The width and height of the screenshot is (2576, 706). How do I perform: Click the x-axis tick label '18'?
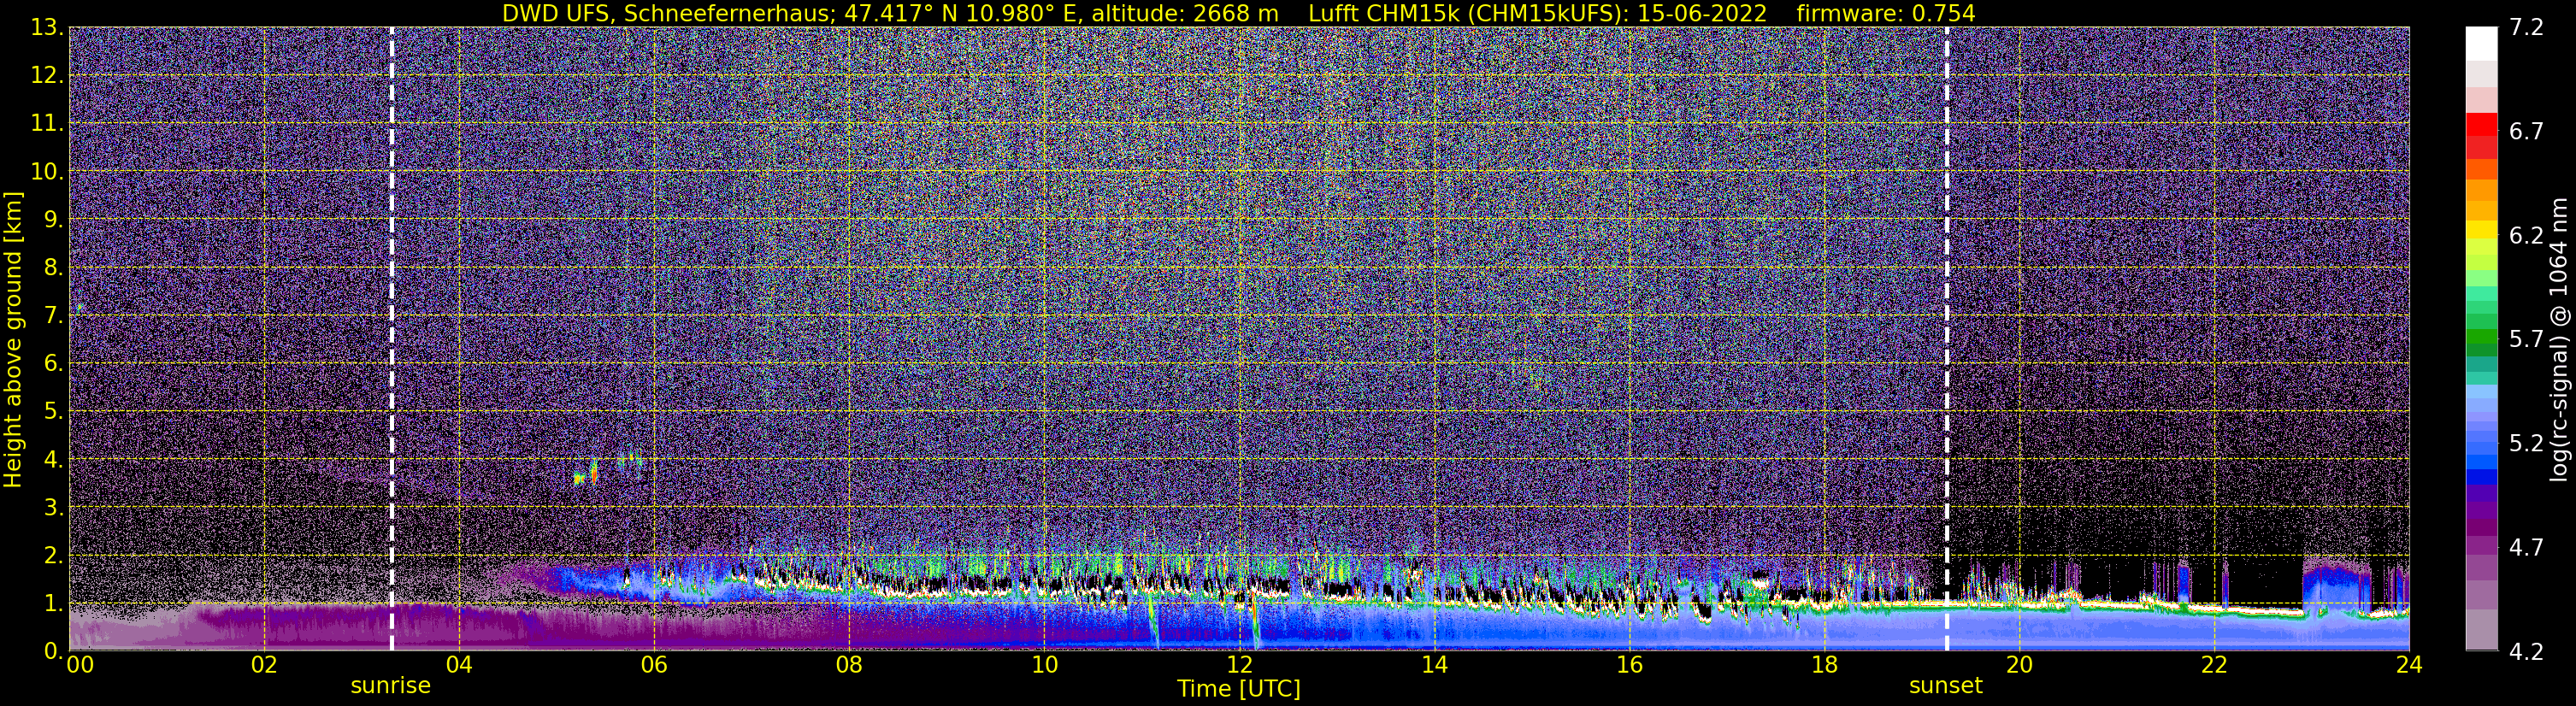click(x=1824, y=665)
